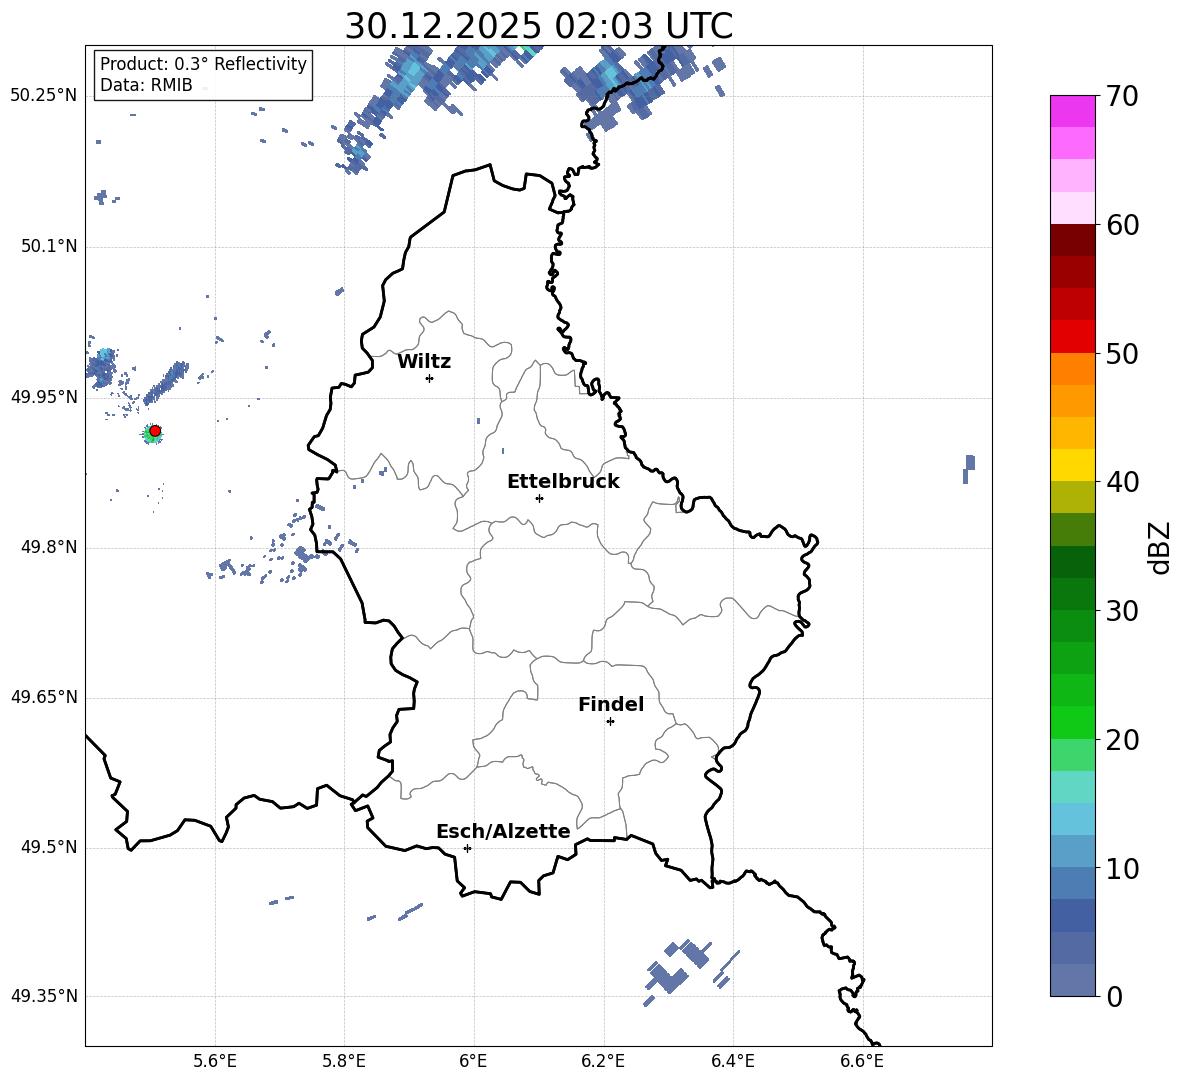This screenshot has height=1081, width=1184.
Task: Click the colorbar tick value 0
Action: pyautogui.click(x=1115, y=996)
